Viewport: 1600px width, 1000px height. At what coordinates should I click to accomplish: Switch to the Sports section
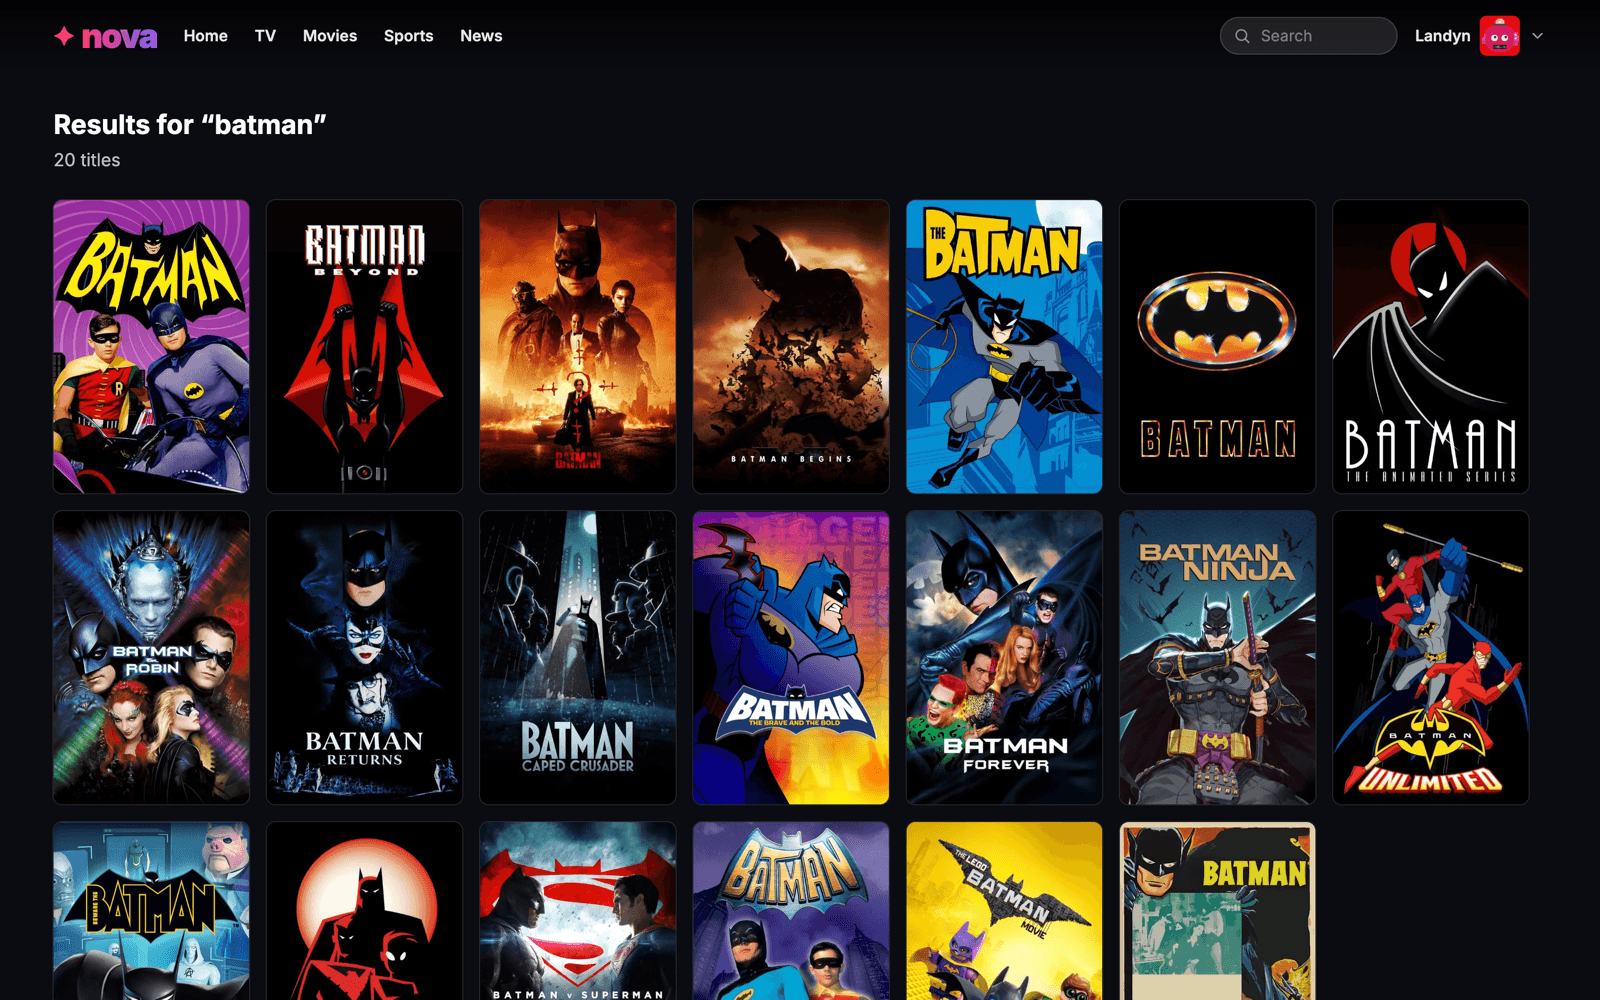click(x=408, y=36)
